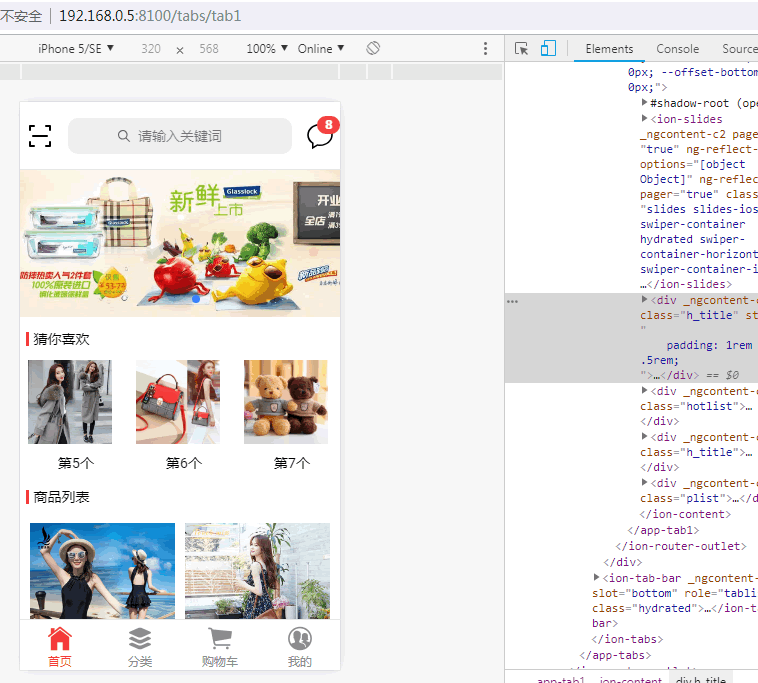Open the beach swimsuit product image

102,571
